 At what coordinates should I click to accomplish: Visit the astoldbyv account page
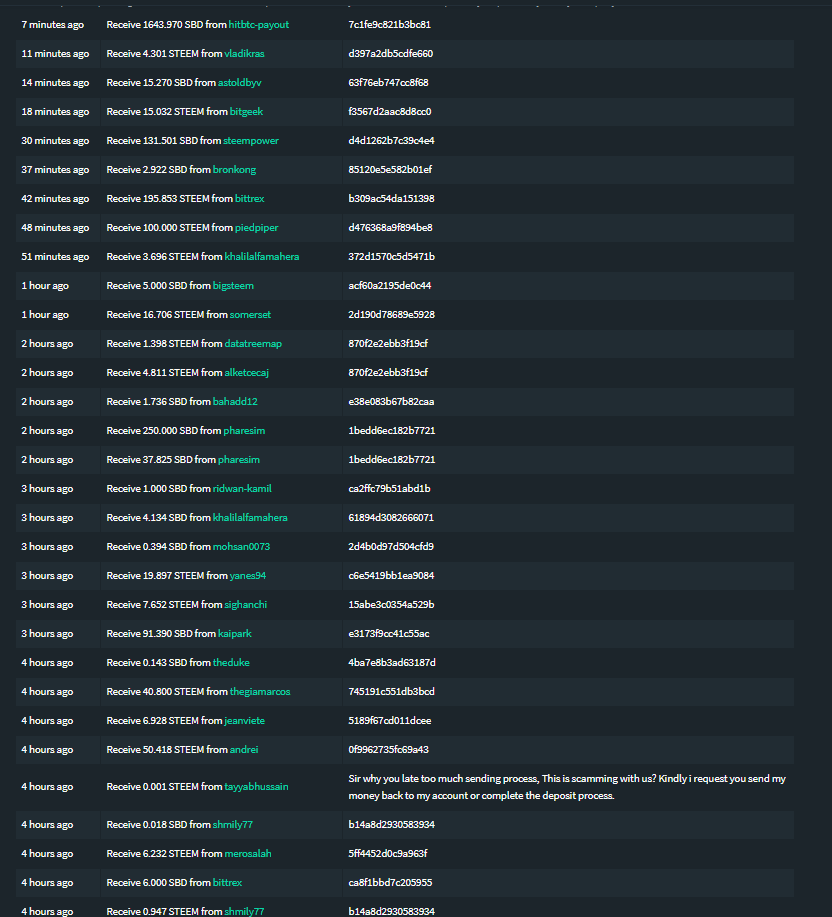pos(239,82)
